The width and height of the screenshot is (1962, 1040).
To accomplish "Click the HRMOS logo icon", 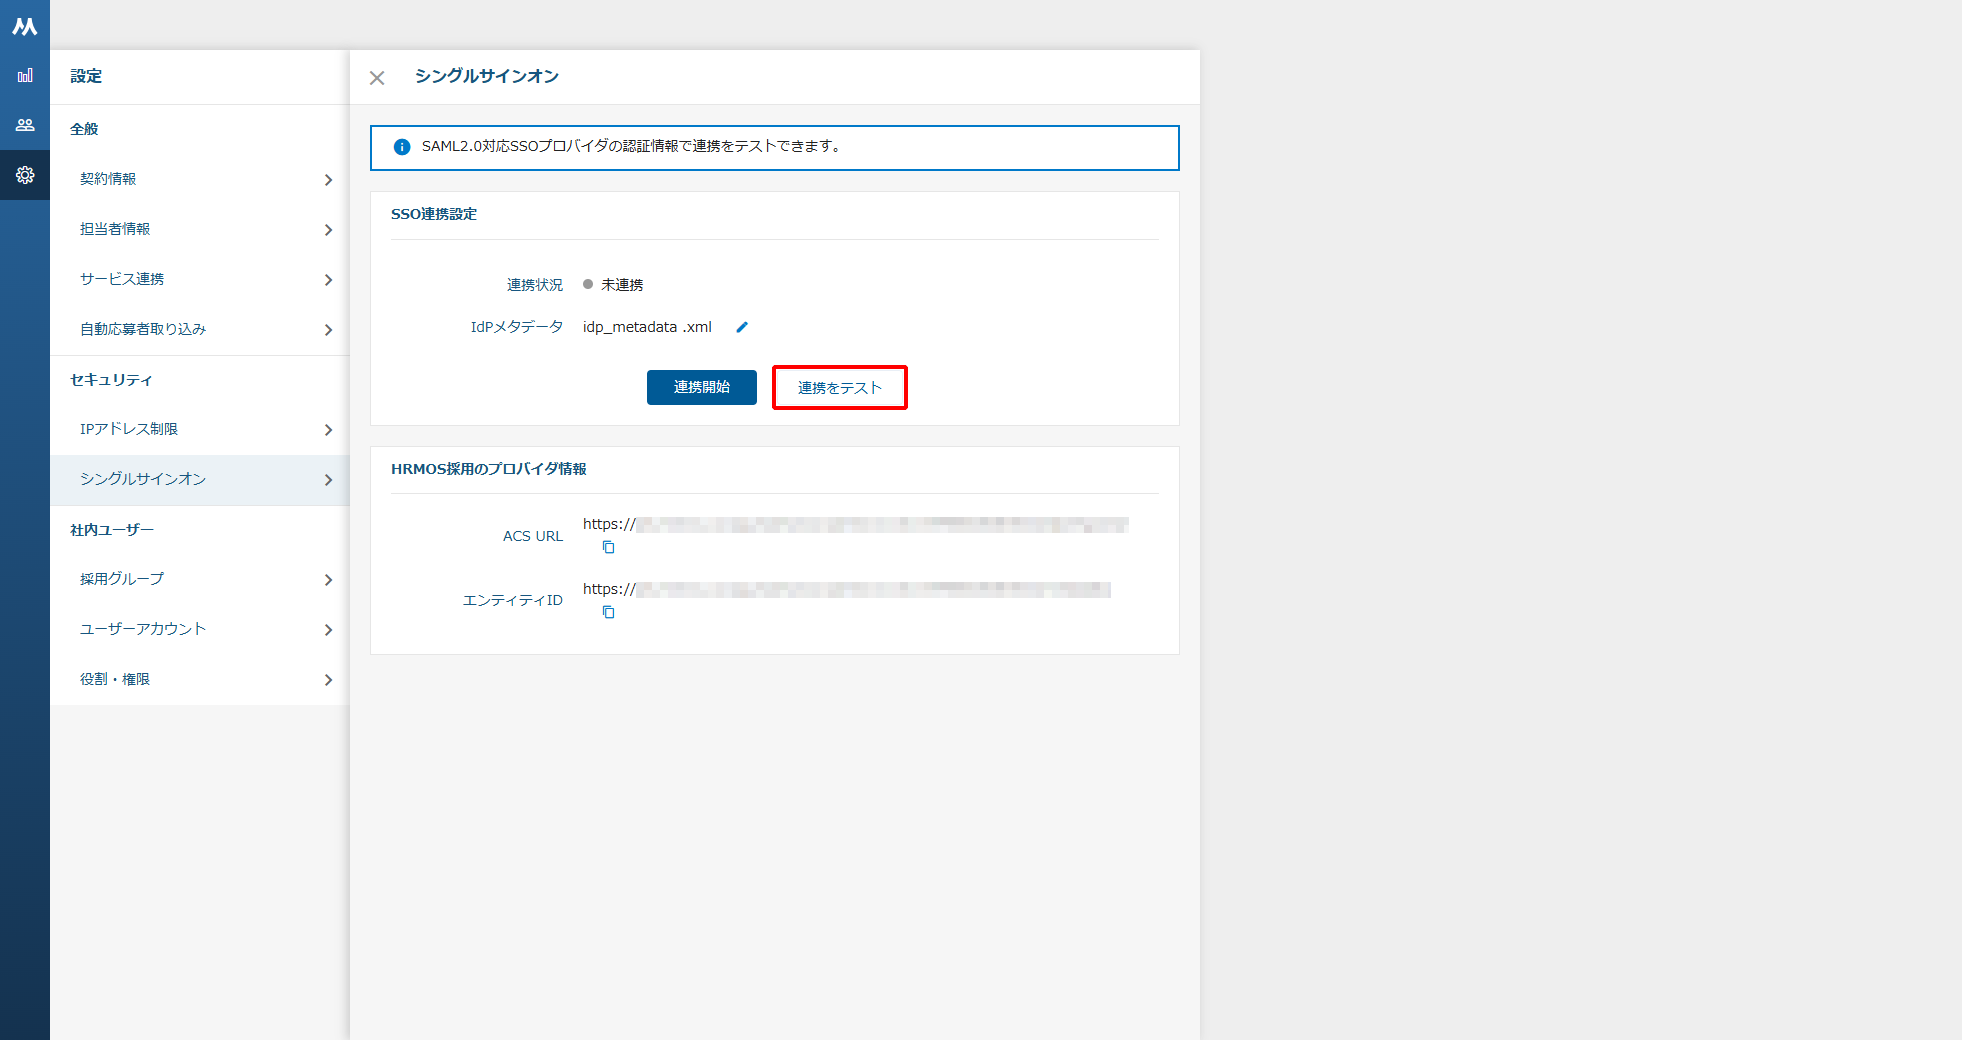I will pyautogui.click(x=25, y=26).
